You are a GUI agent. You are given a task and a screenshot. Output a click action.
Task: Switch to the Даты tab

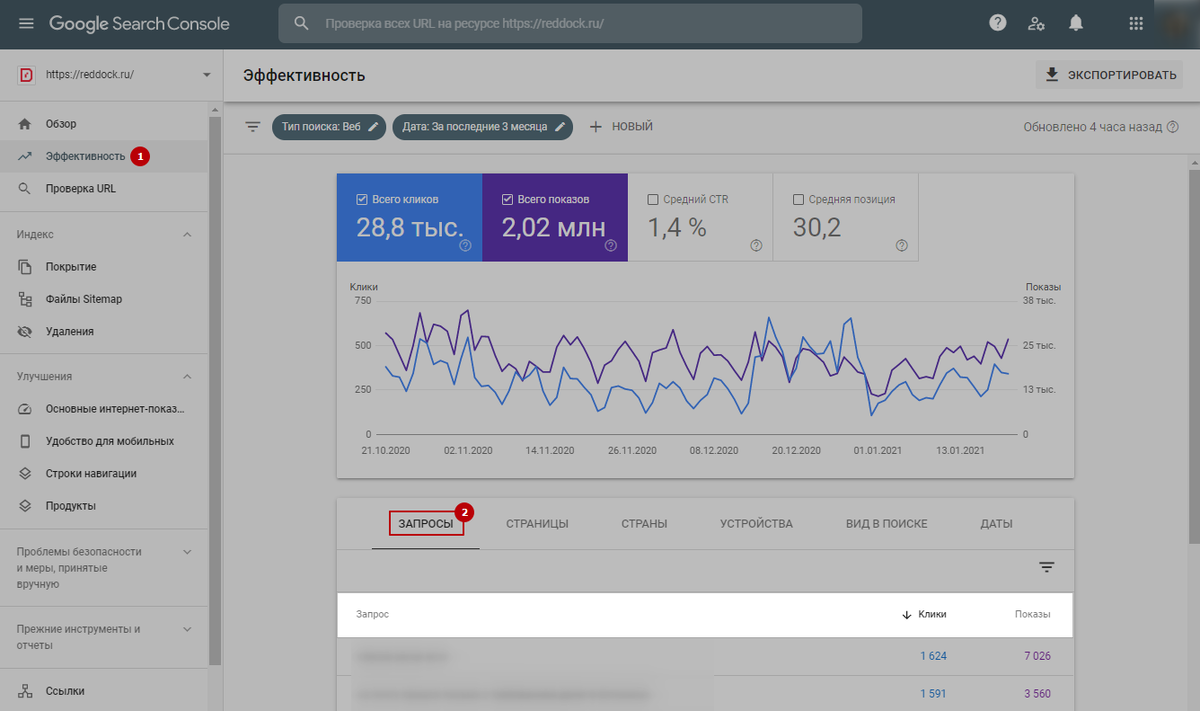click(x=996, y=523)
